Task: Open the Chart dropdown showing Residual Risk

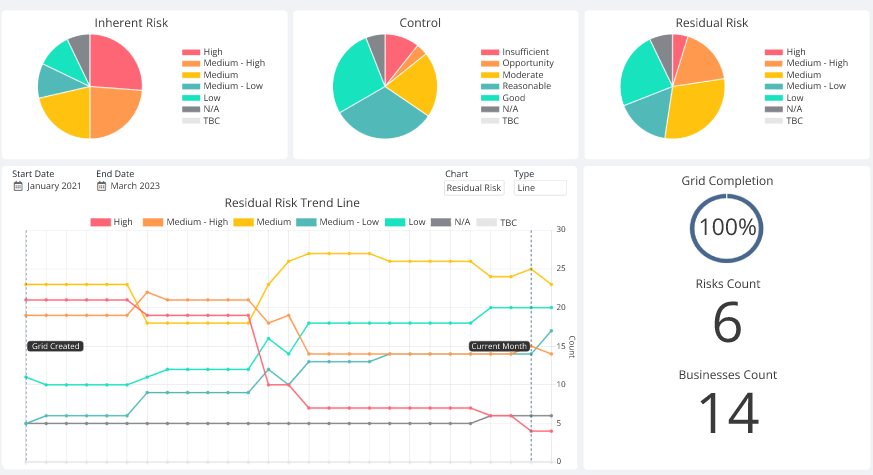Action: [474, 187]
